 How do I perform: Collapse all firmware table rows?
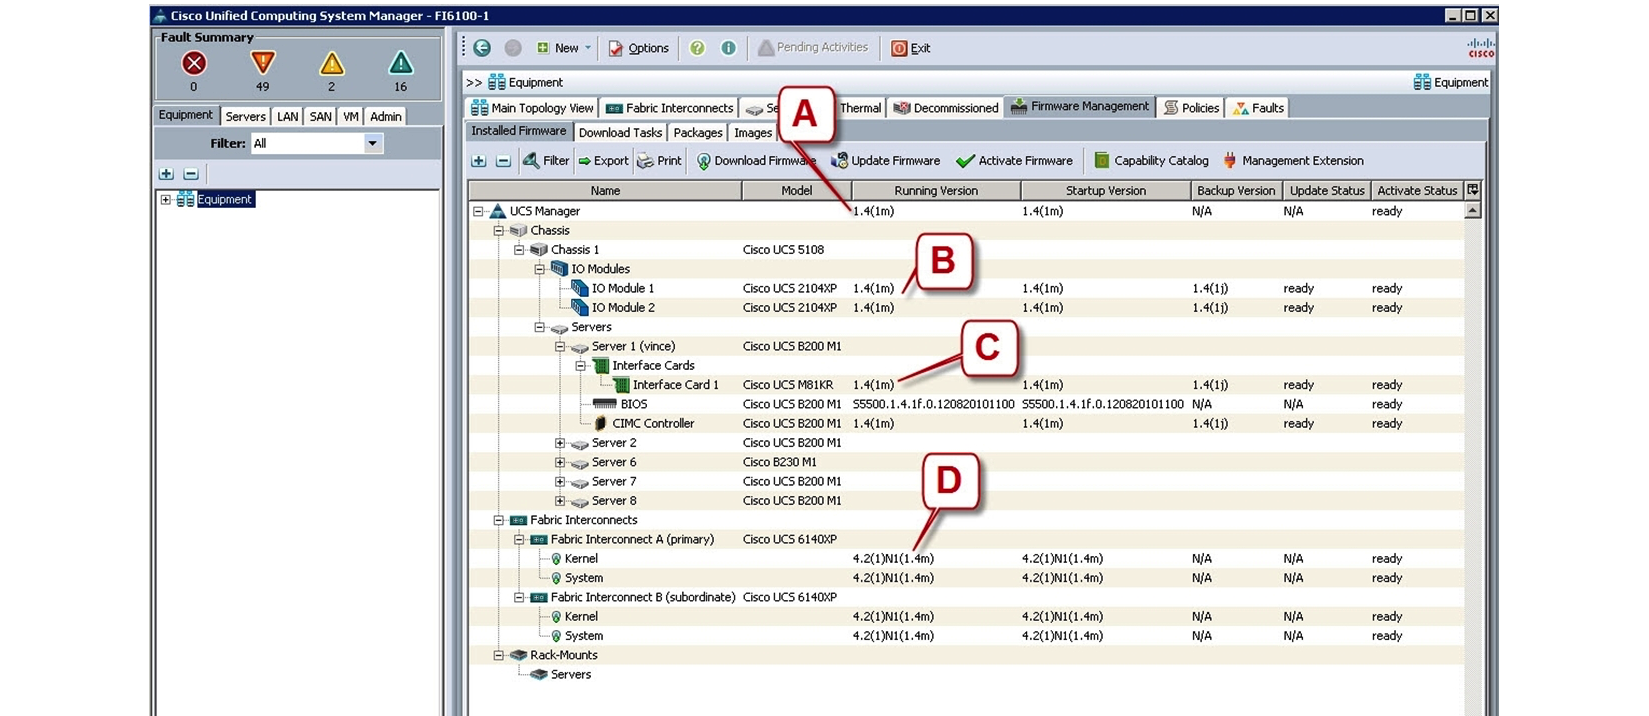coord(503,160)
